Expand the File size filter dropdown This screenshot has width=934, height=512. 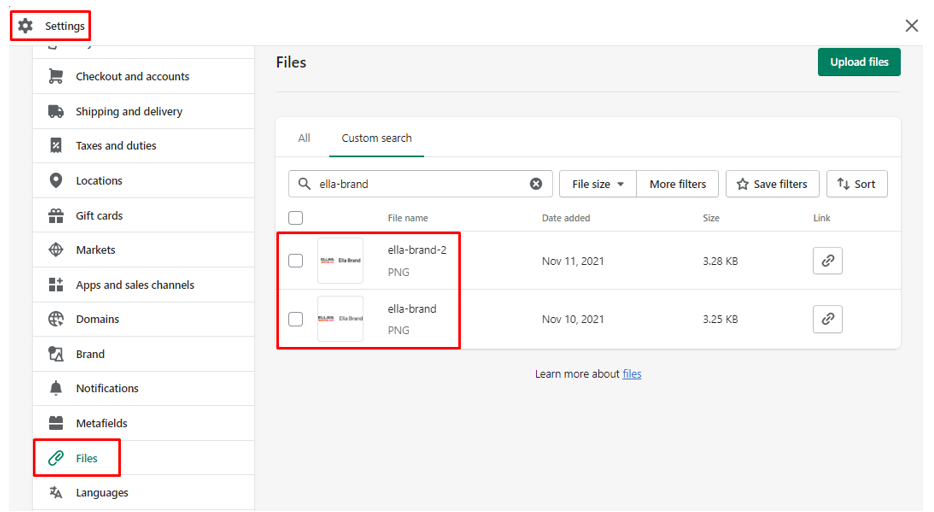(x=597, y=184)
